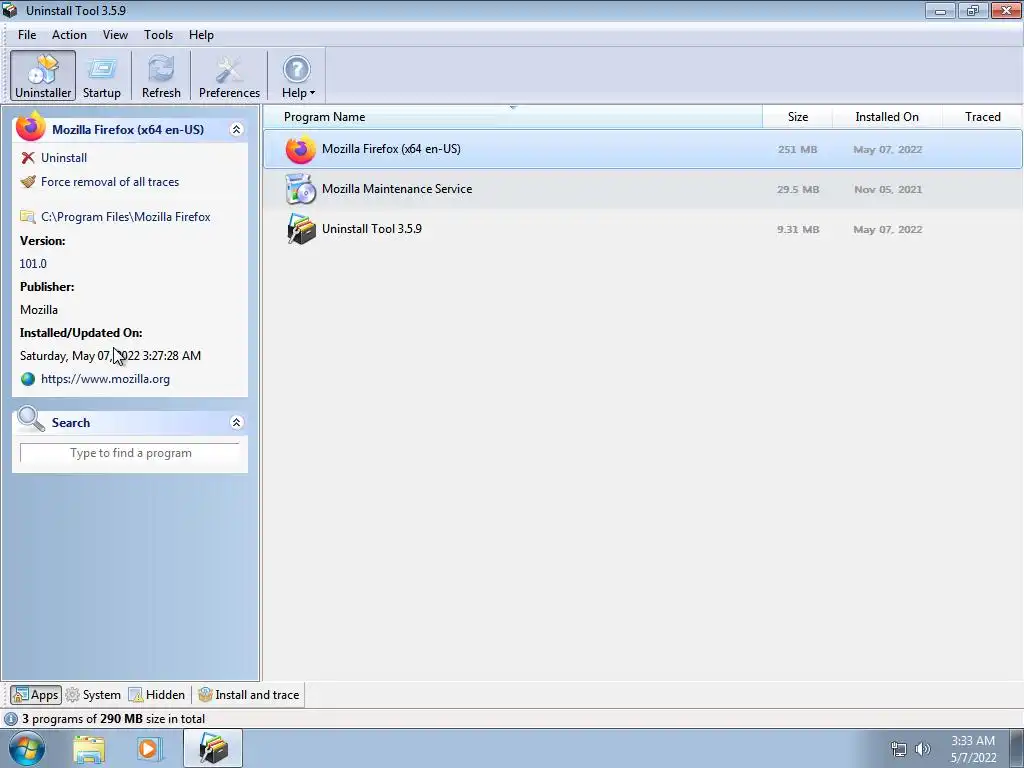1024x768 pixels.
Task: Click the version number 101.0
Action: [33, 264]
